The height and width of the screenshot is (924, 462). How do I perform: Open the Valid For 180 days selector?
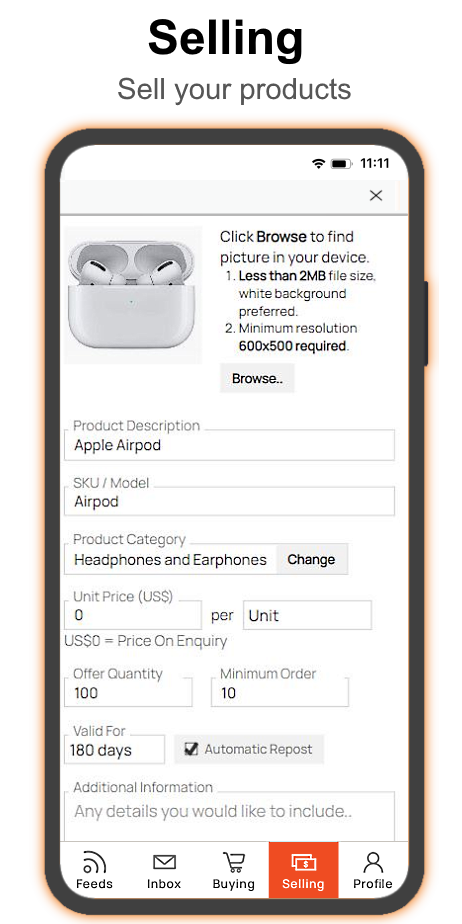[114, 750]
